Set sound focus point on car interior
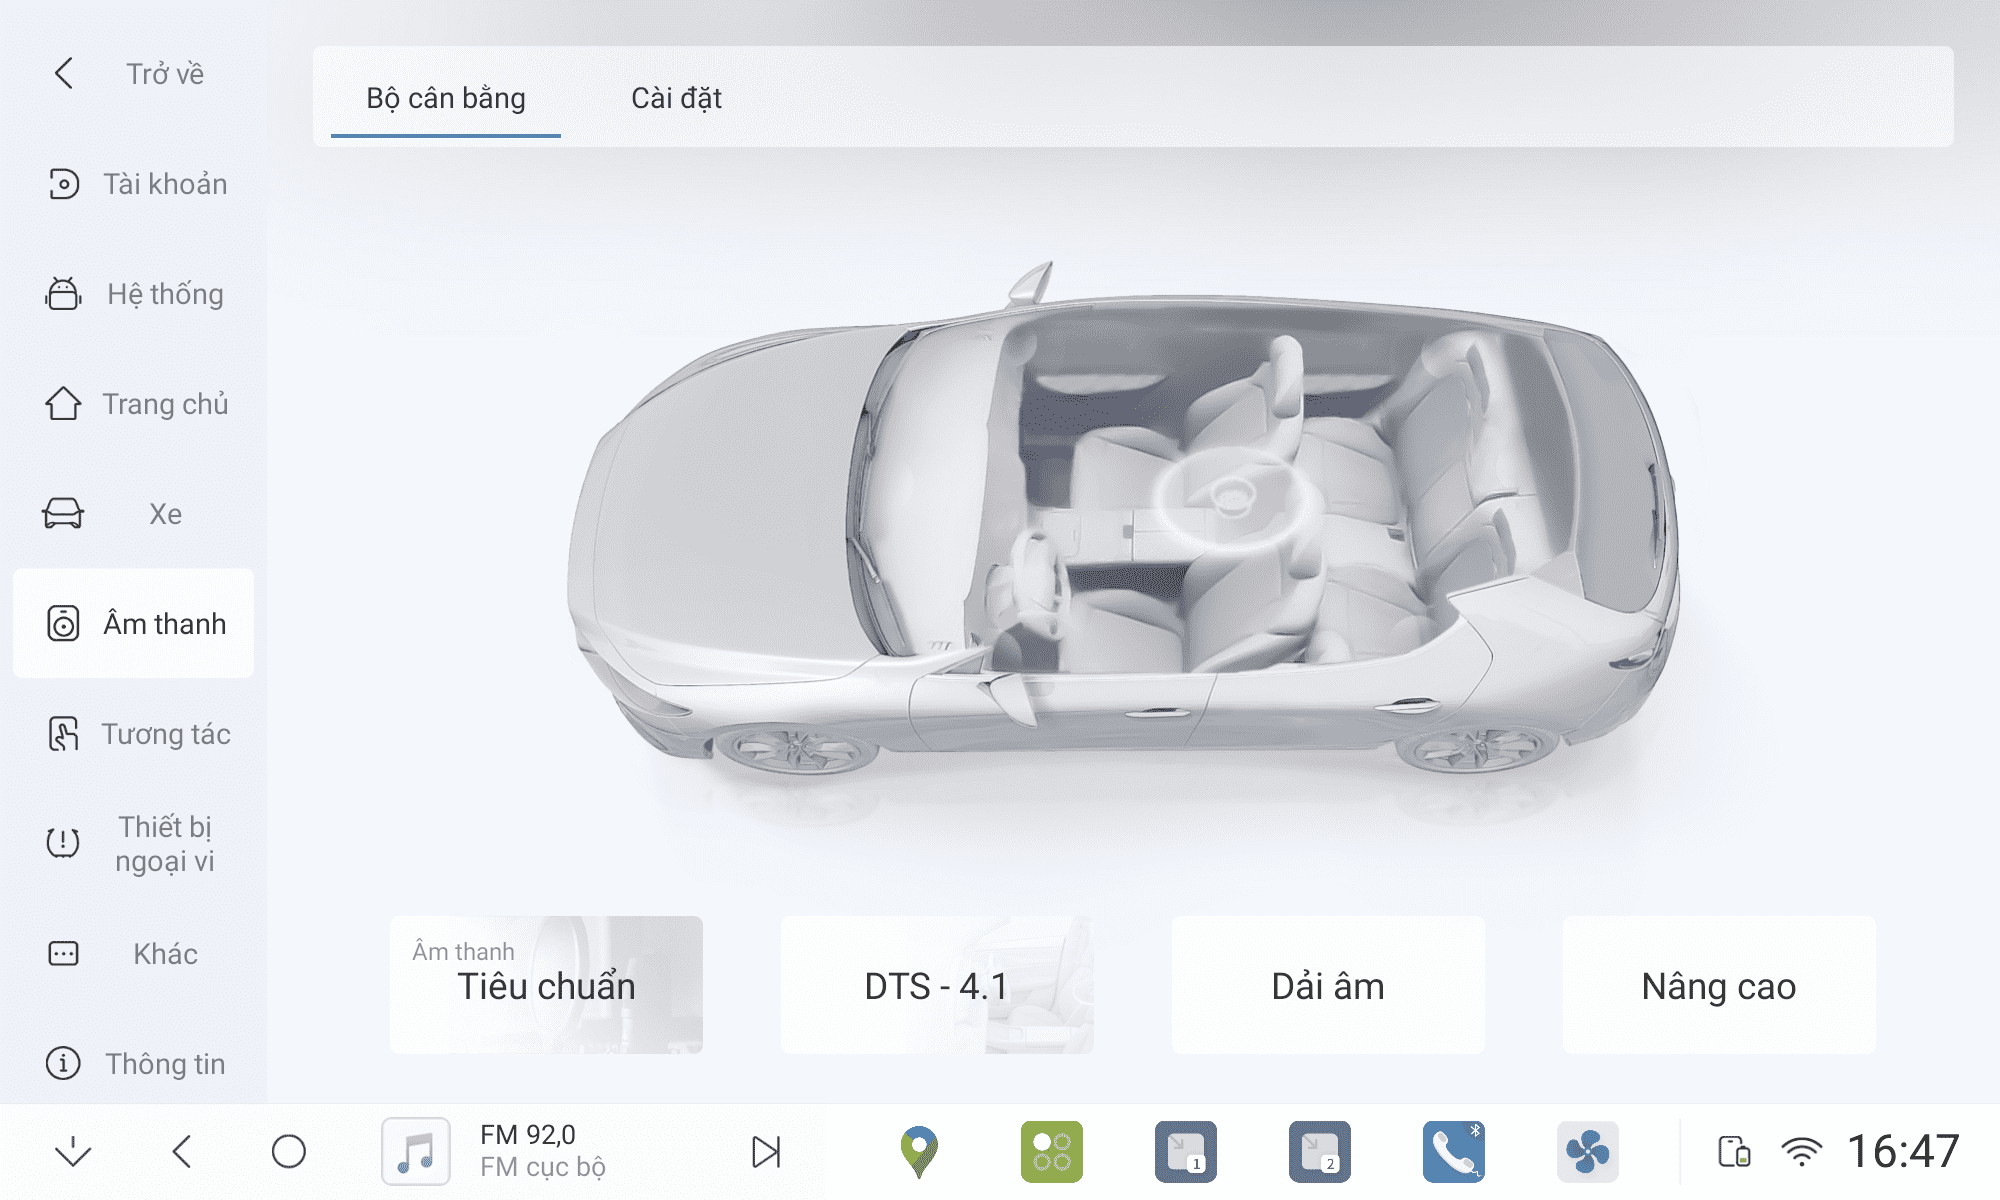Viewport: 2000px width, 1200px height. click(1231, 496)
